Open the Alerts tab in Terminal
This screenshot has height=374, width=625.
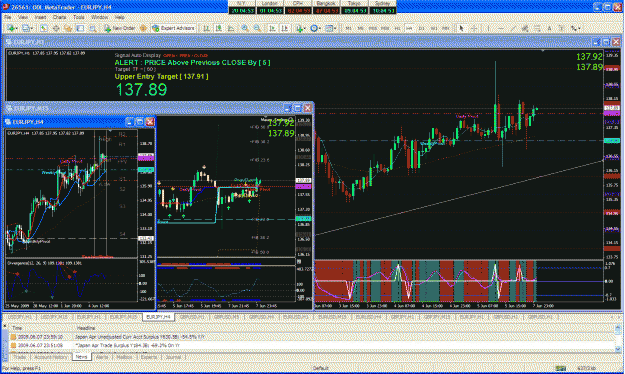point(102,357)
